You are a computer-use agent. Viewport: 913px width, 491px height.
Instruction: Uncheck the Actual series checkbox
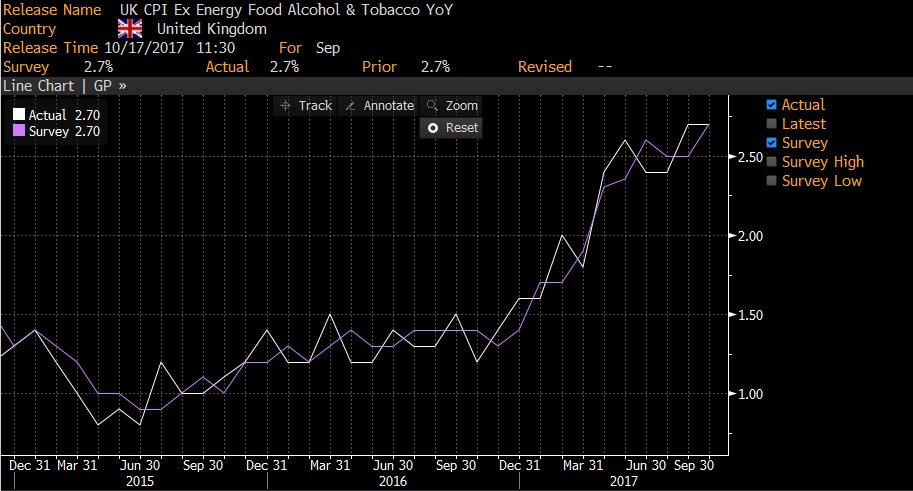(x=770, y=105)
